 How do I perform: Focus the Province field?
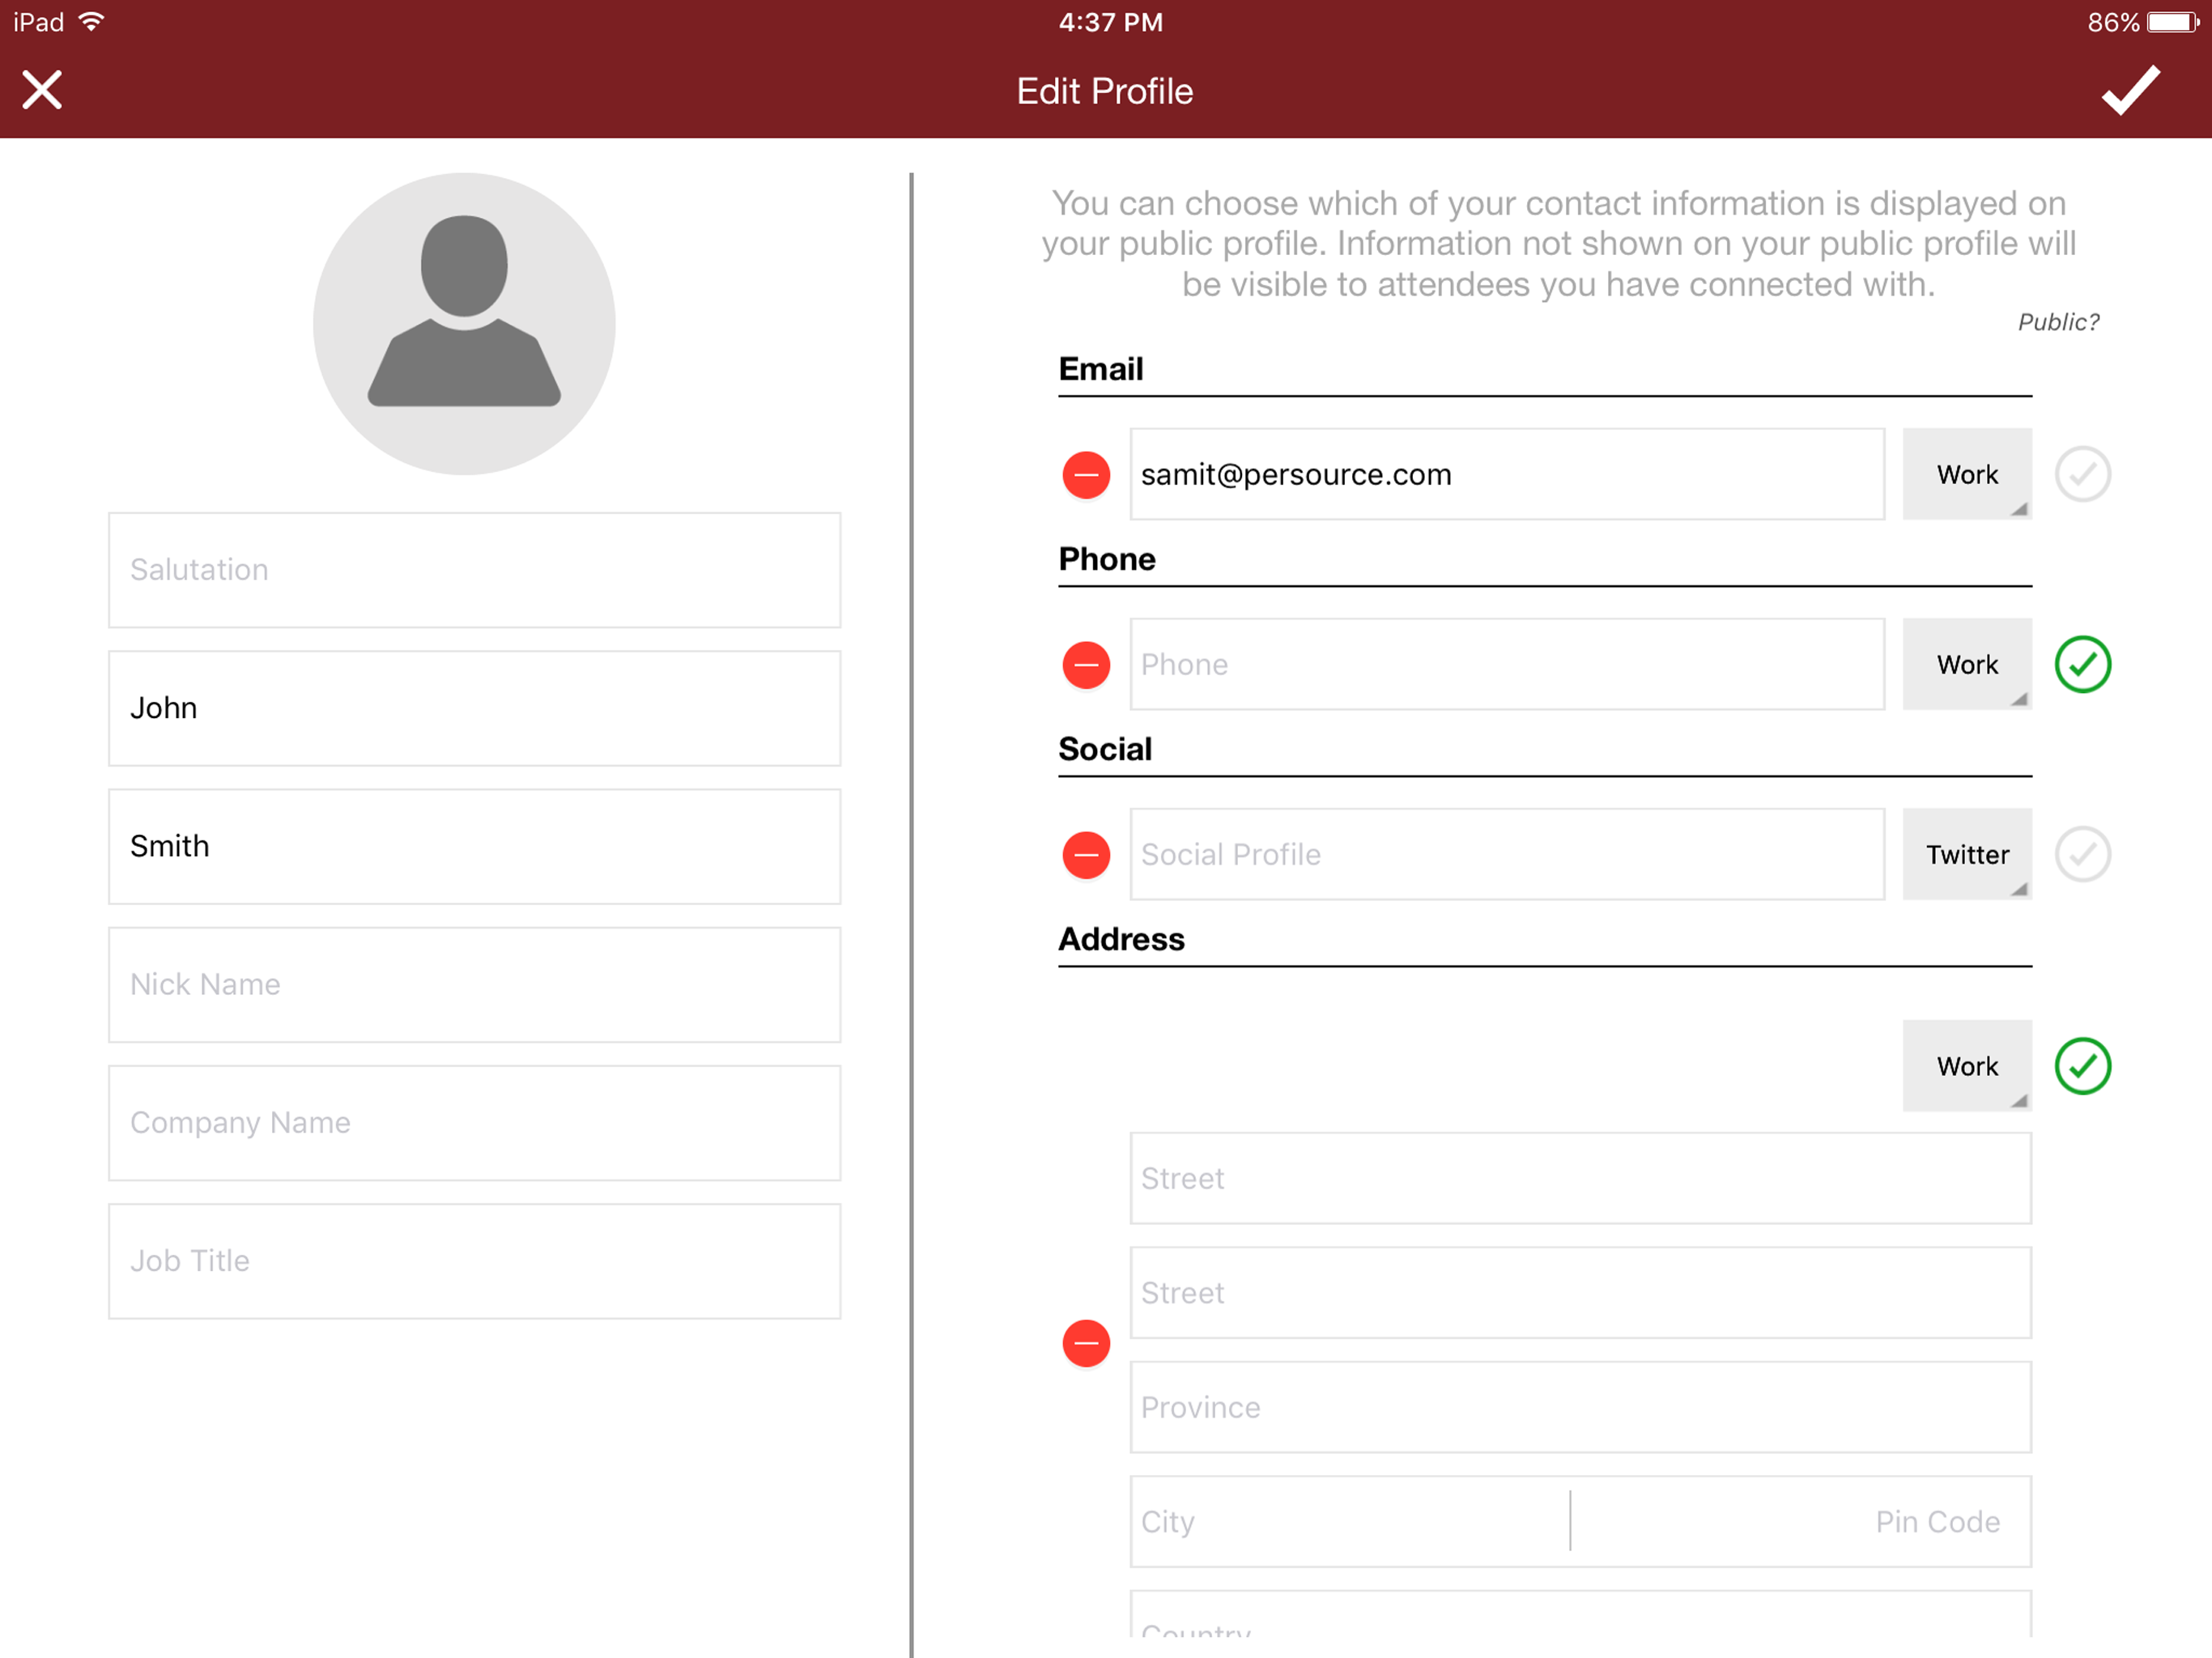coord(1580,1407)
